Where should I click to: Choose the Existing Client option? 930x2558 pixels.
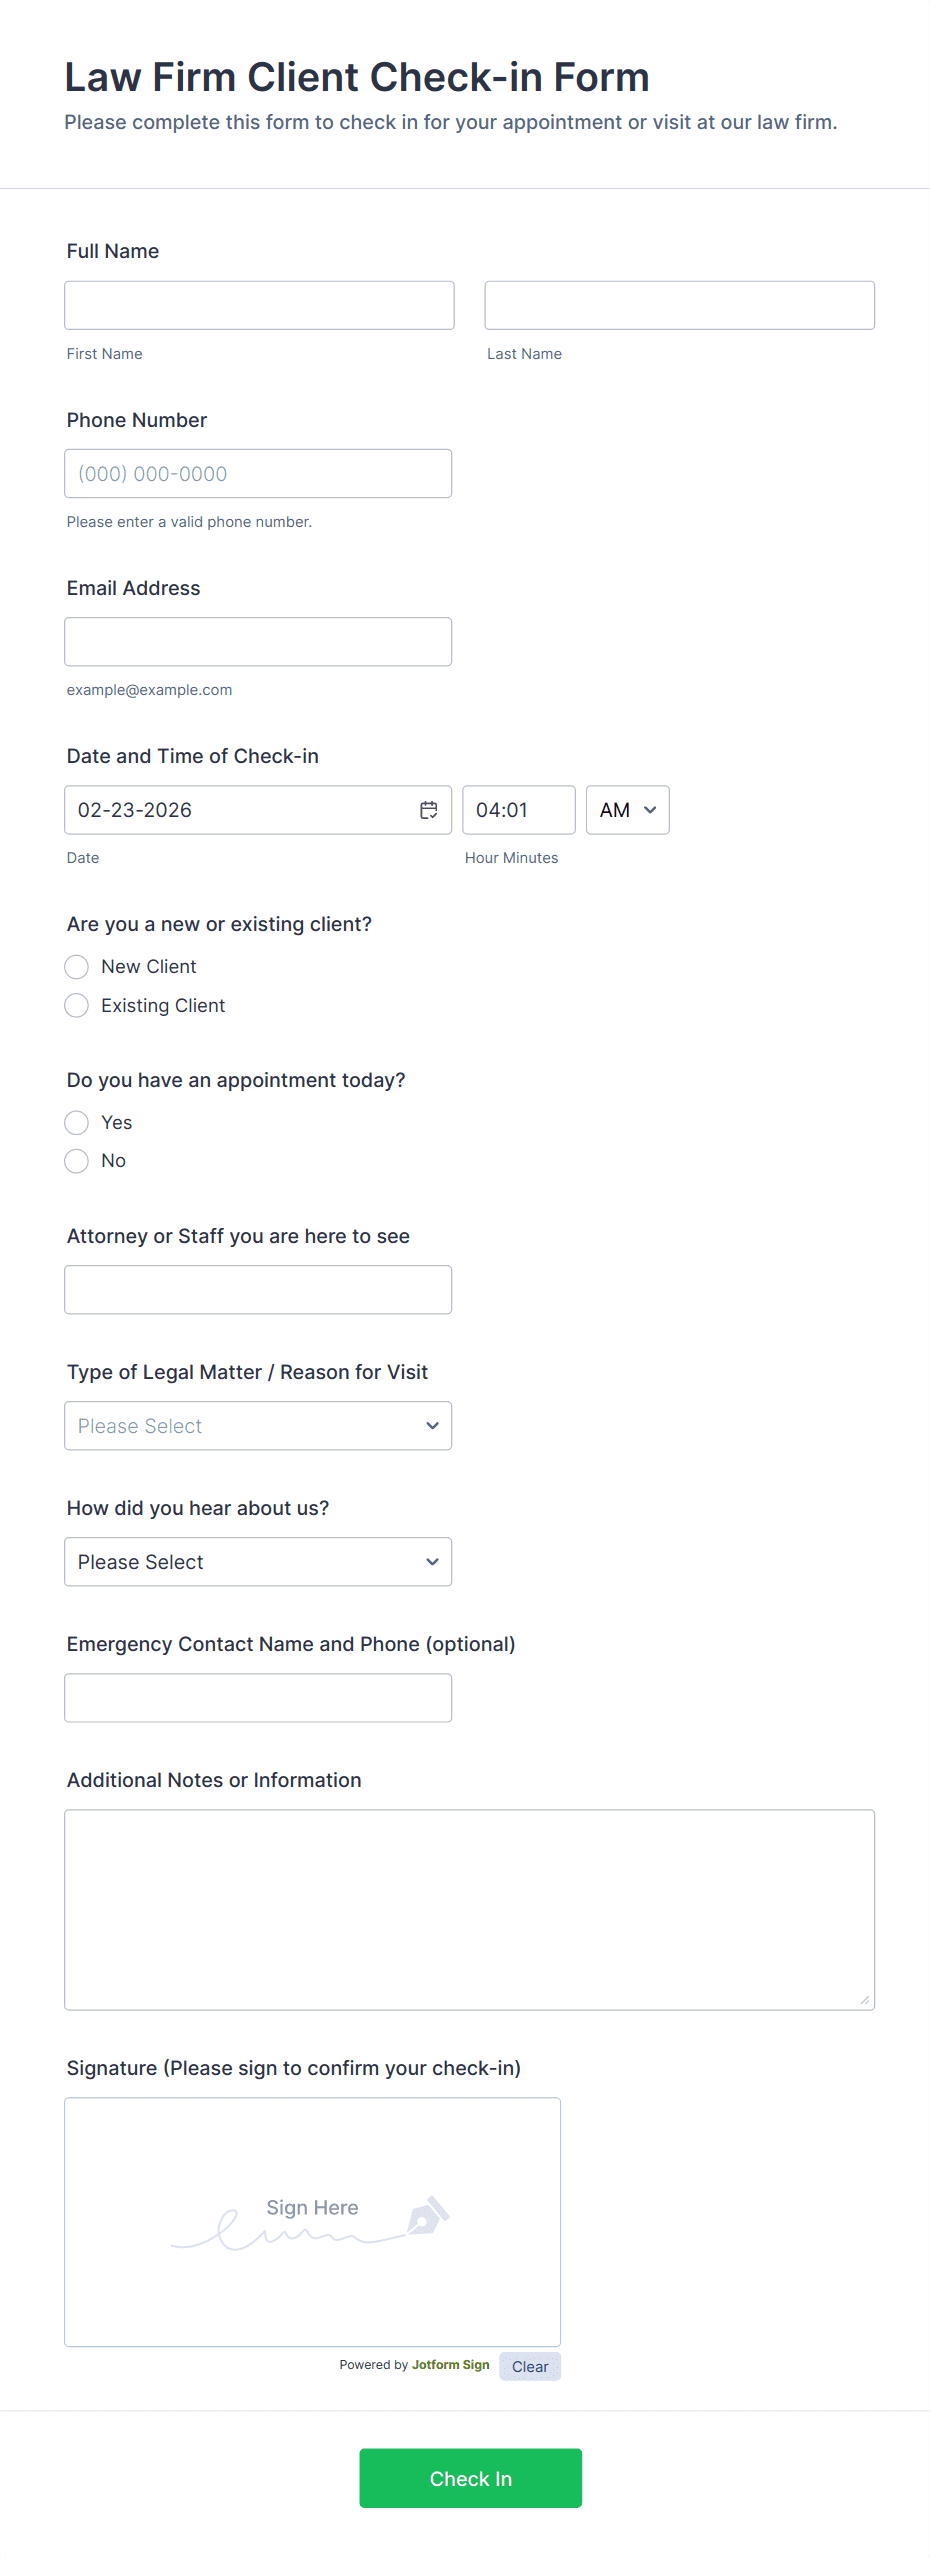(x=77, y=1005)
